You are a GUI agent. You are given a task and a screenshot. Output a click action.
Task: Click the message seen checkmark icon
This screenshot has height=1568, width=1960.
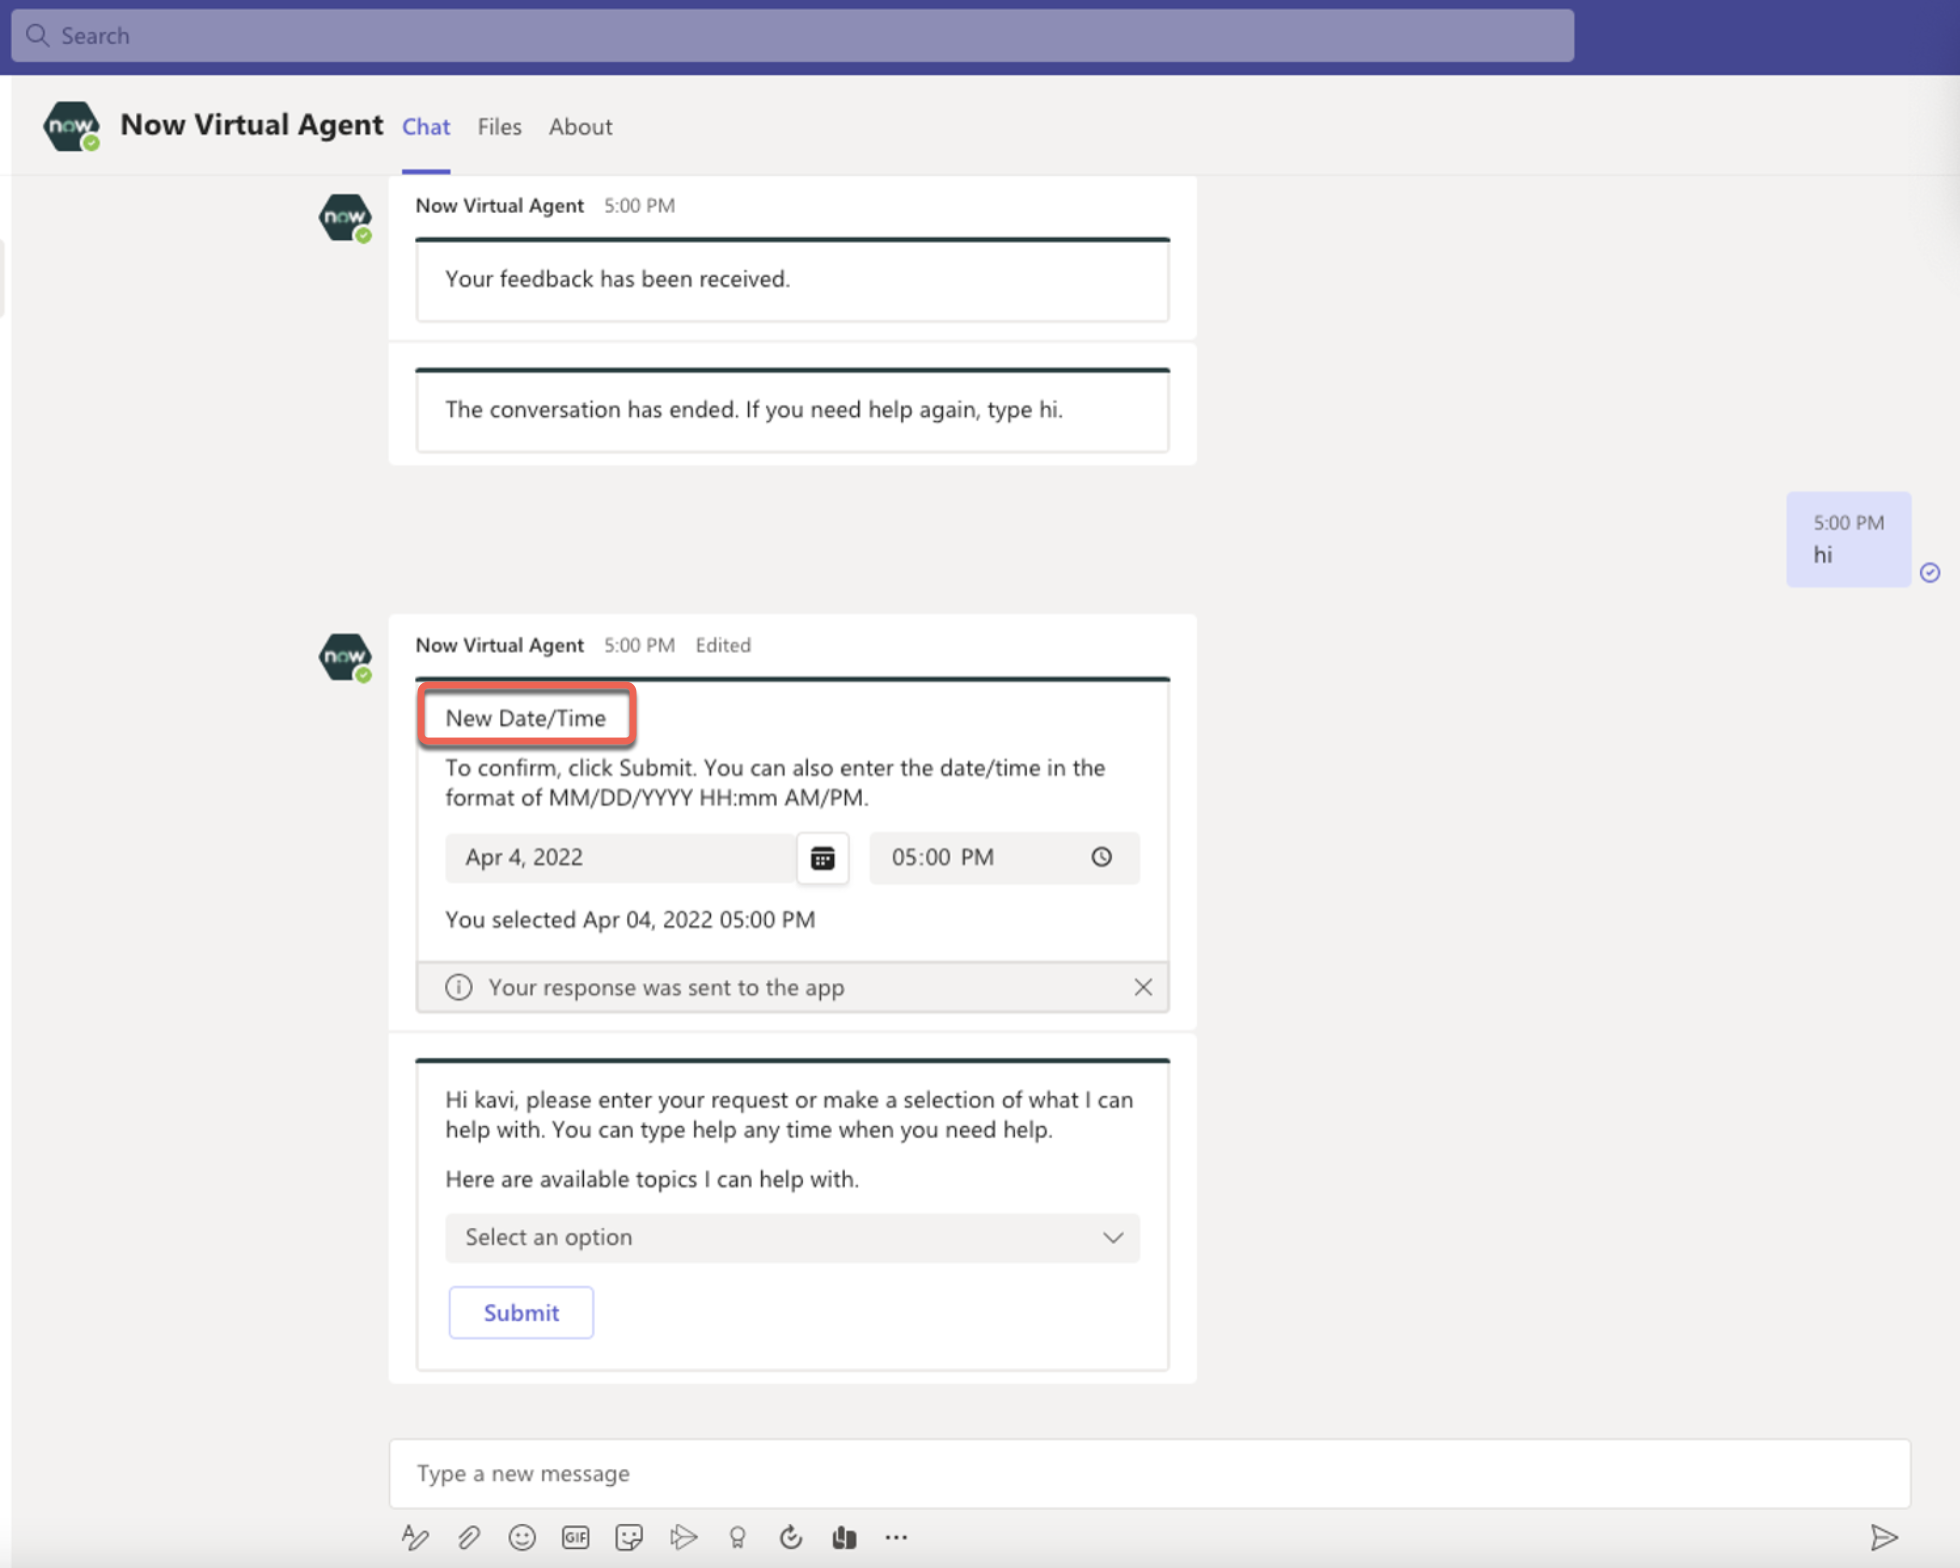click(1930, 572)
